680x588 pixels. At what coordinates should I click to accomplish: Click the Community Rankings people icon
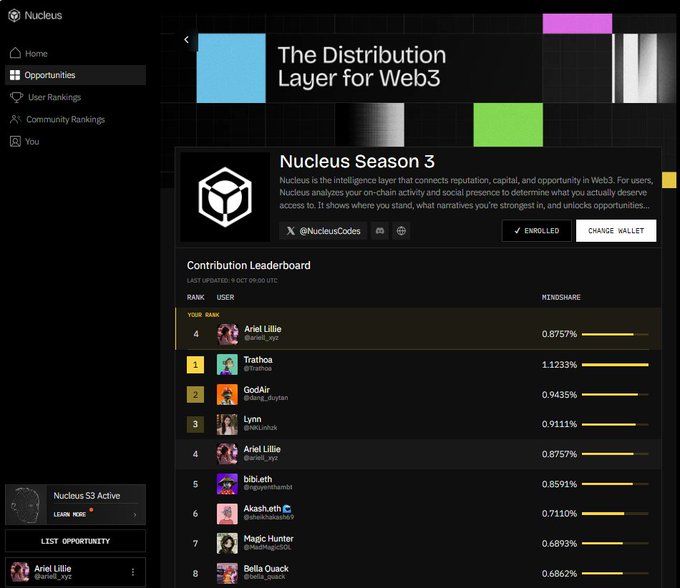(15, 119)
